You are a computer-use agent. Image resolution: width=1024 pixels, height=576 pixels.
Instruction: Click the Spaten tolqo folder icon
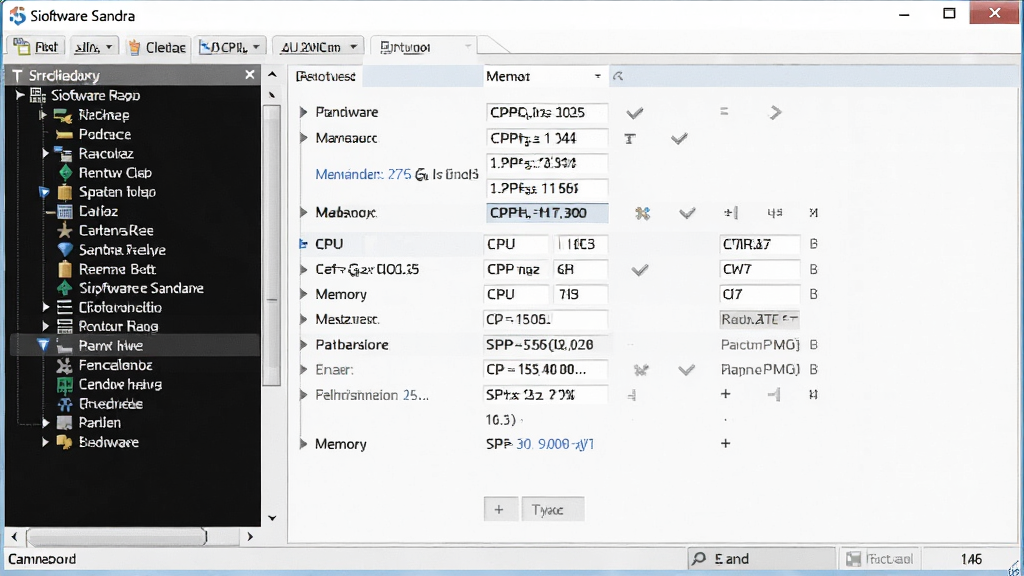[x=65, y=192]
